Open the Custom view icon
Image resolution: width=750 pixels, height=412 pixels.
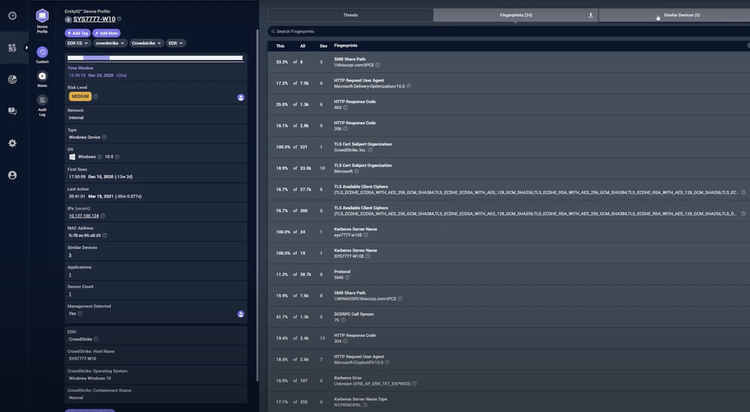point(42,52)
